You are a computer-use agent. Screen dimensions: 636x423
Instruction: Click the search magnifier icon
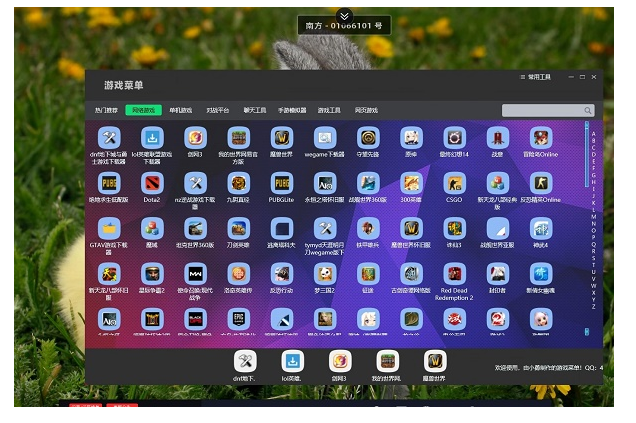pos(588,111)
